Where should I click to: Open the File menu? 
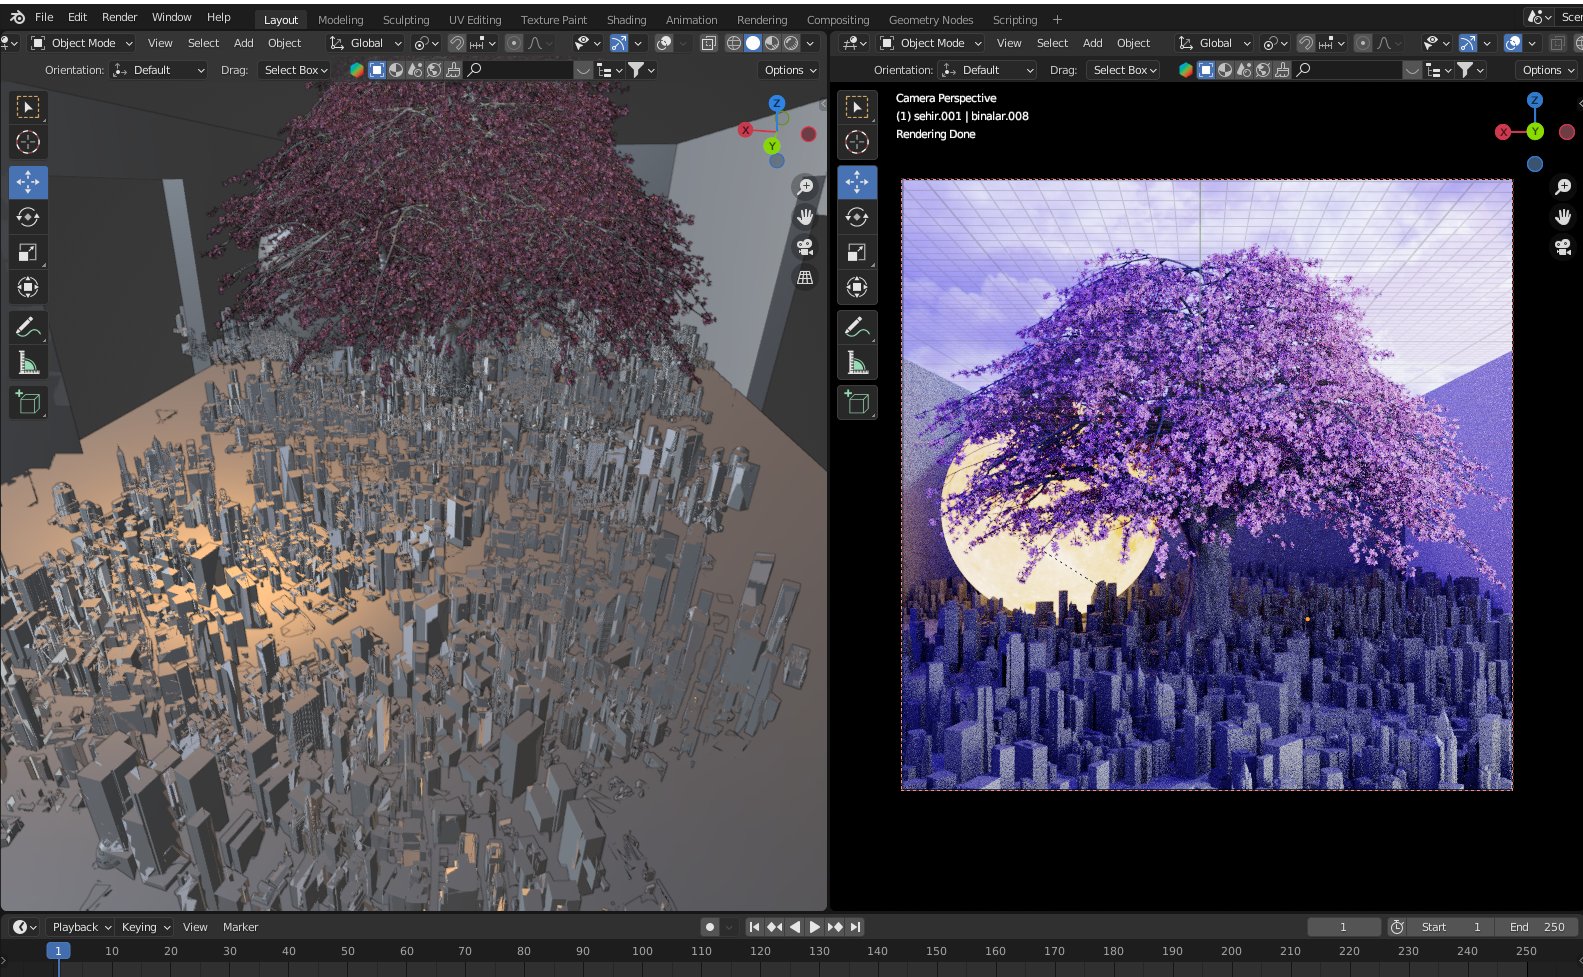click(44, 17)
